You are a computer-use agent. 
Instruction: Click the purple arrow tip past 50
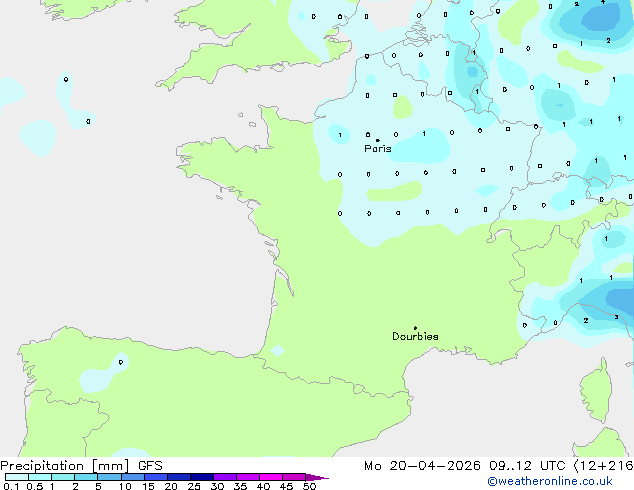click(x=317, y=477)
